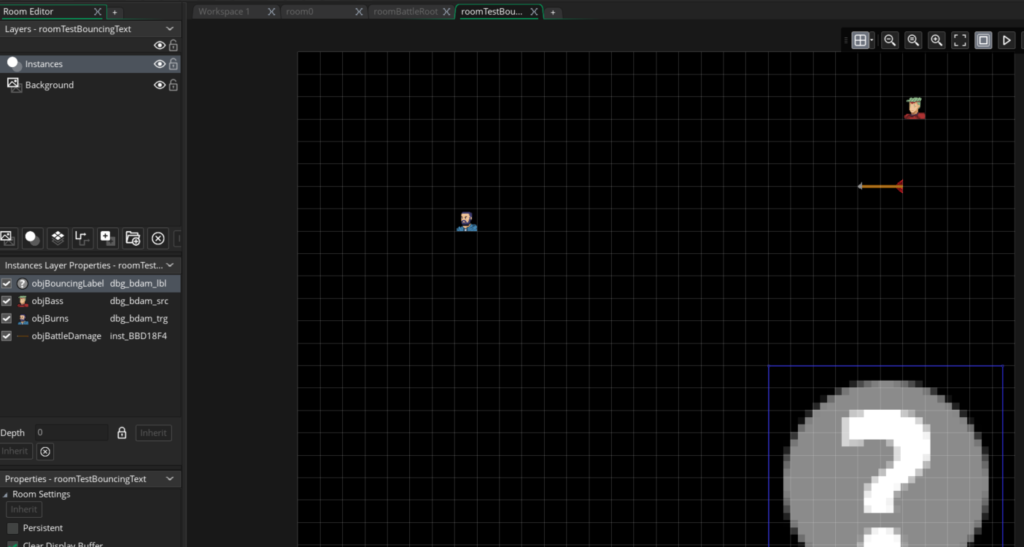The height and width of the screenshot is (547, 1024).
Task: Select objBattleDamage in the instance list
Action: click(x=67, y=336)
